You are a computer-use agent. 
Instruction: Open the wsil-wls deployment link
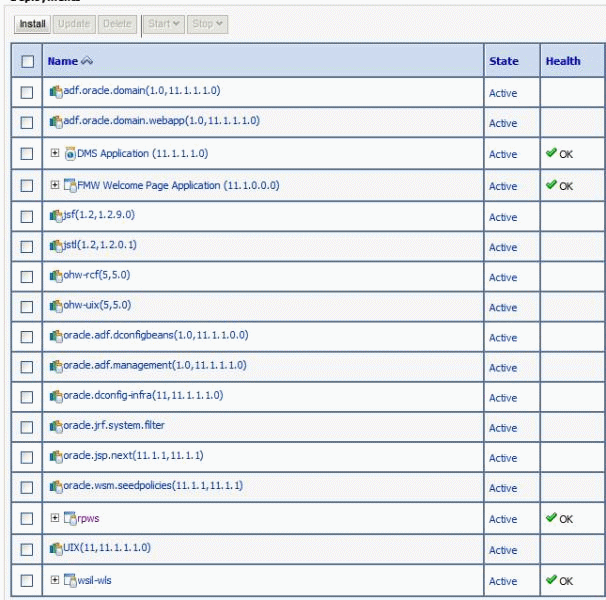94,580
